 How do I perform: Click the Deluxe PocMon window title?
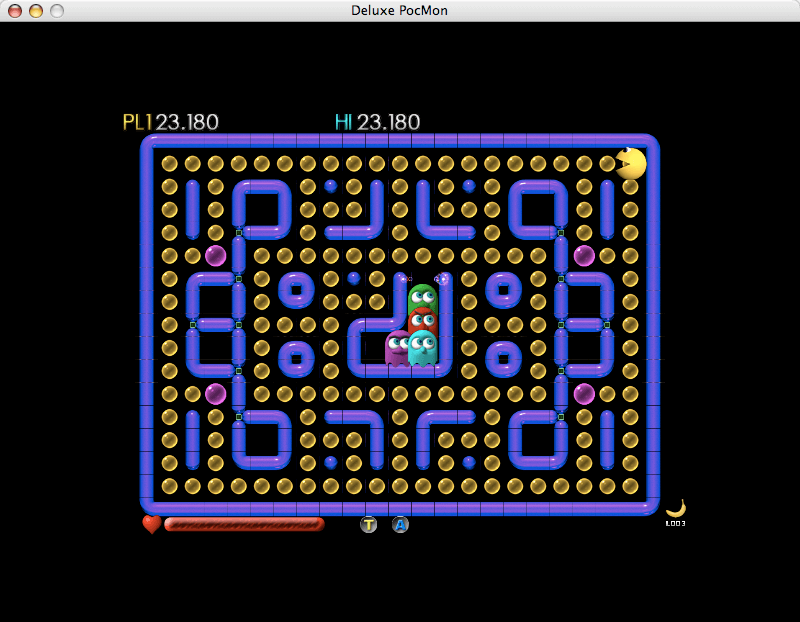(x=399, y=10)
